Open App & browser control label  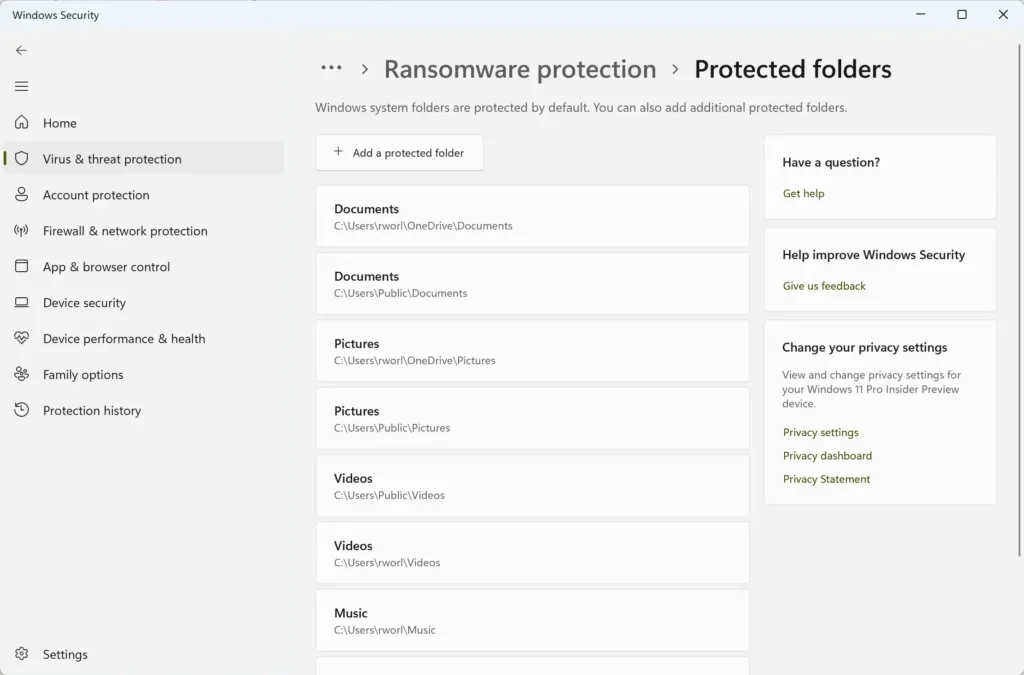click(x=106, y=267)
